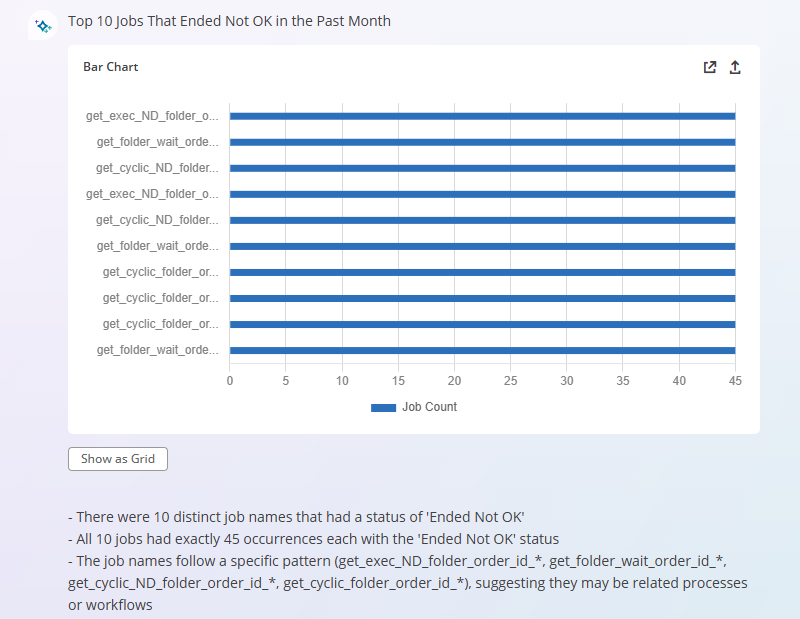Click the bottom get_folder_wait_orde axis label
Screen dimensions: 800x619
point(157,350)
